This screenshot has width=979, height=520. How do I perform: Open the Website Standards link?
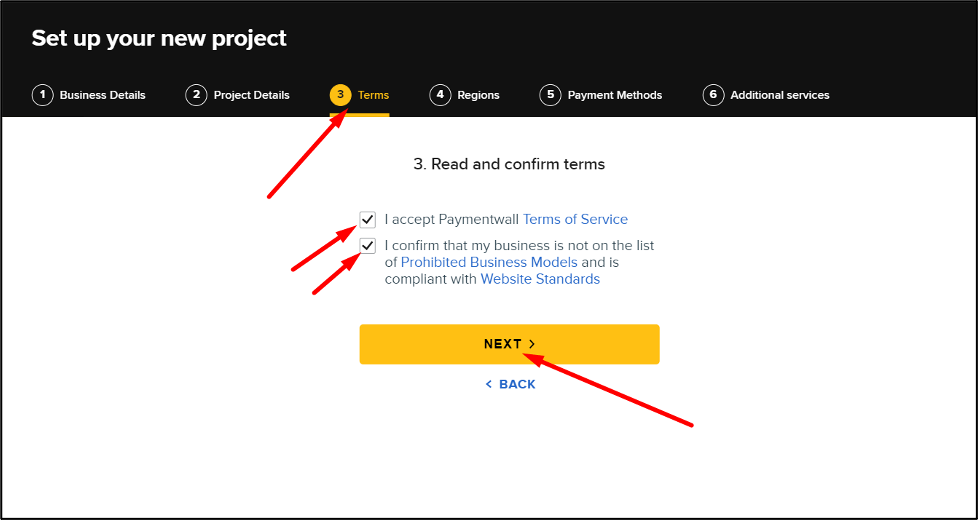point(540,279)
